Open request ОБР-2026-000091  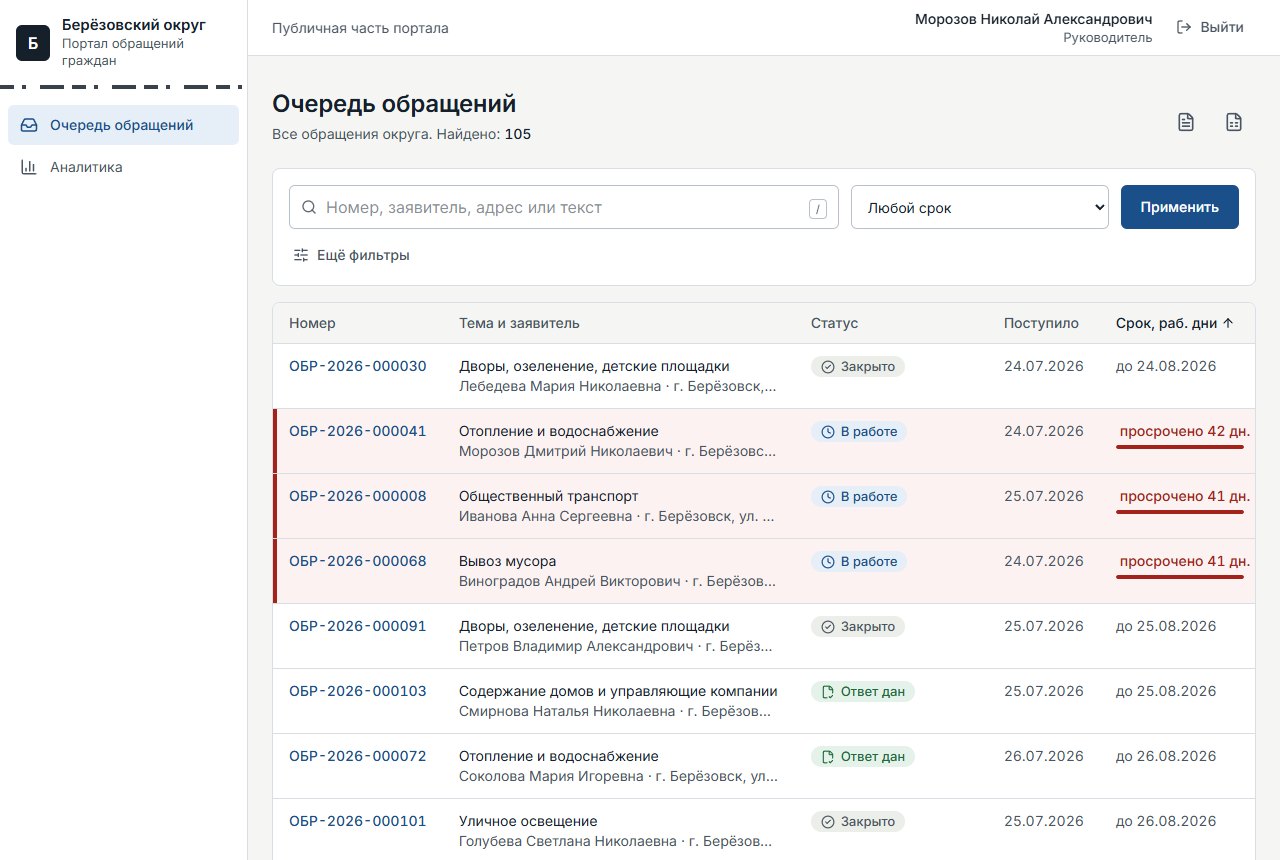[358, 626]
